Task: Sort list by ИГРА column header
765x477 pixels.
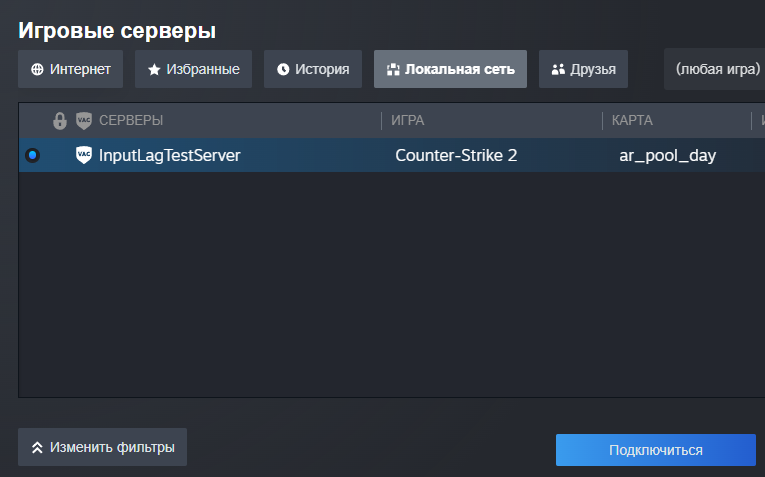Action: coord(407,120)
